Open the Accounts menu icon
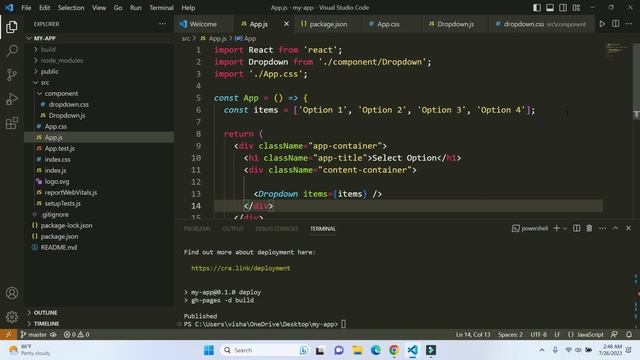 12,293
